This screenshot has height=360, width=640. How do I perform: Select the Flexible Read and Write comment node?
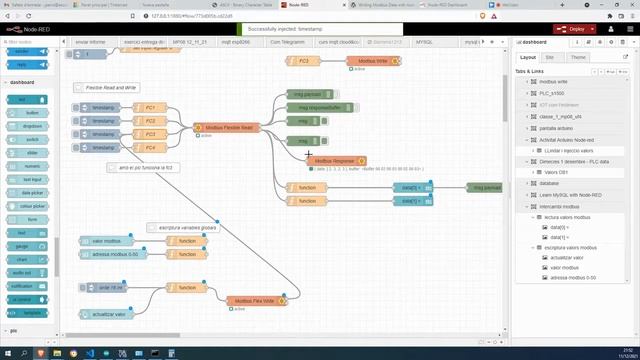click(107, 88)
